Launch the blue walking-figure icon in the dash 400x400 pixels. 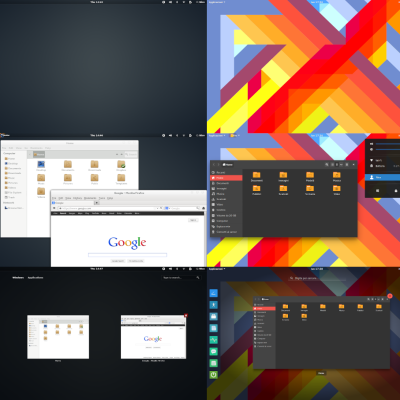[x=213, y=305]
